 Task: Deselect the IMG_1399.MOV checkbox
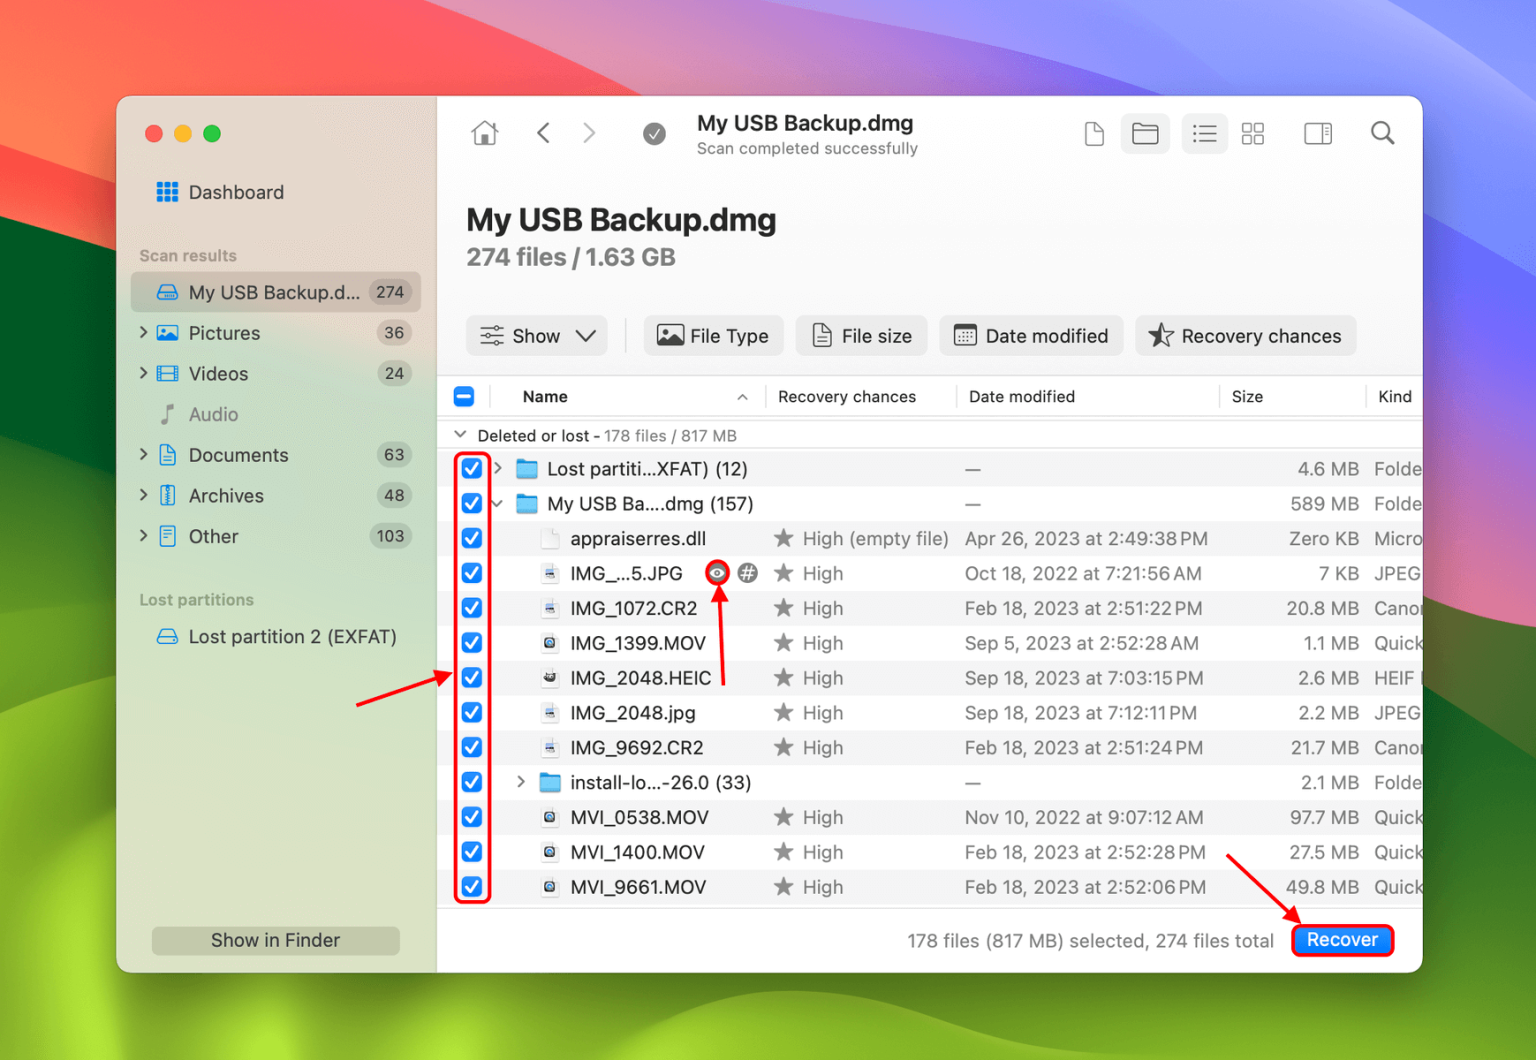point(471,643)
